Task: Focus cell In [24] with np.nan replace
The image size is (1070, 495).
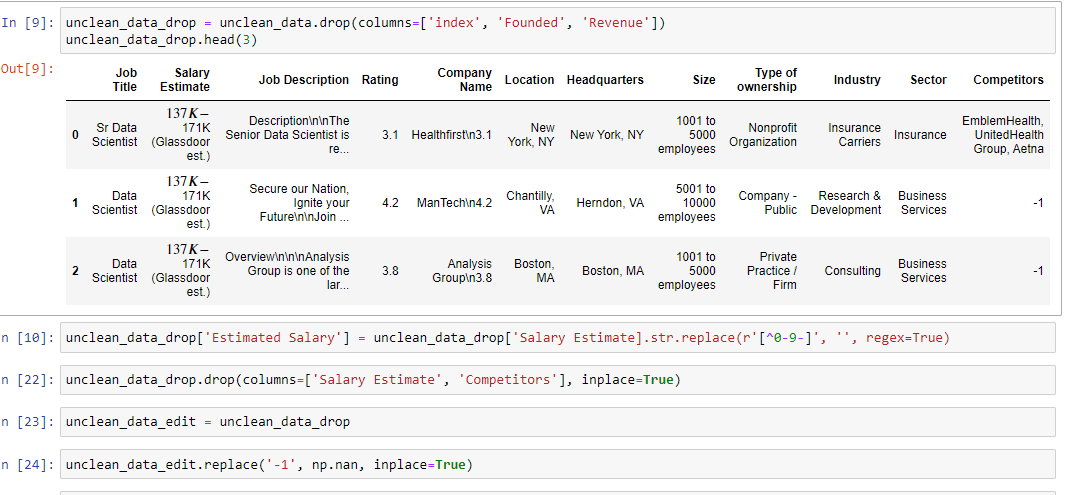Action: [557, 465]
